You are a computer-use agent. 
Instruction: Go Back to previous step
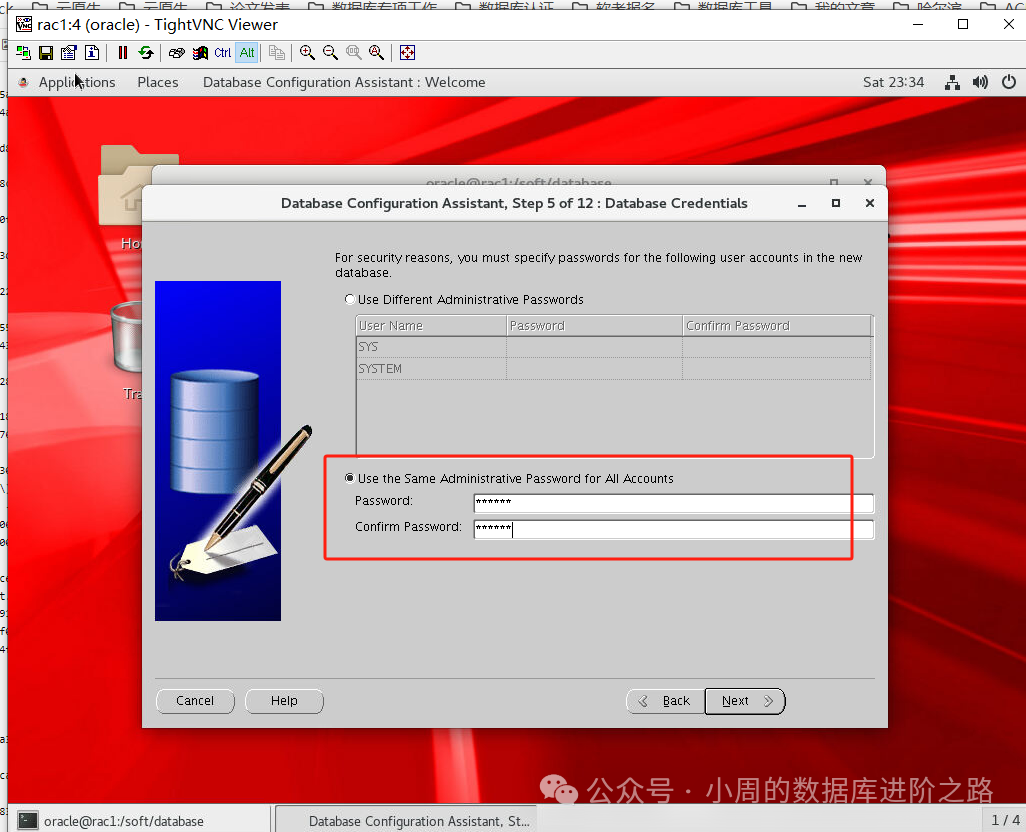click(x=665, y=701)
